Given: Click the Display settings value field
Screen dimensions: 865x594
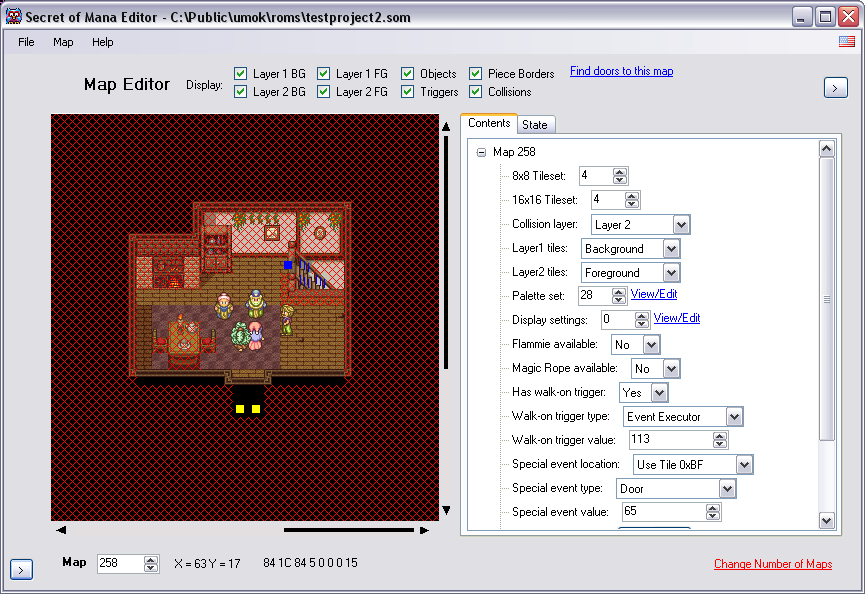Looking at the screenshot, I should point(618,319).
